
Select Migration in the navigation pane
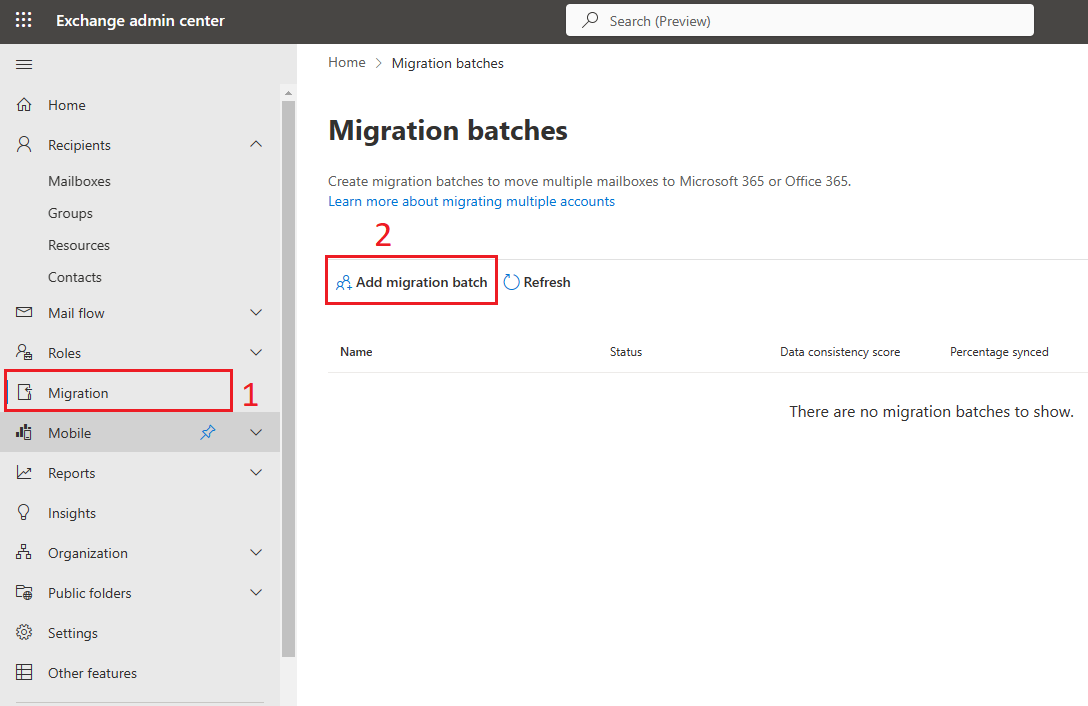[x=118, y=392]
